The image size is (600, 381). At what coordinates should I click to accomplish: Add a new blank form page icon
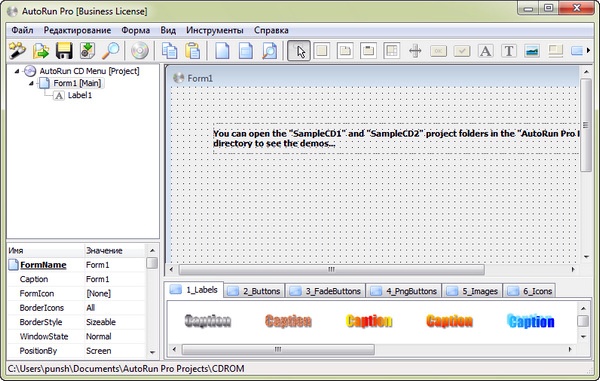point(222,50)
